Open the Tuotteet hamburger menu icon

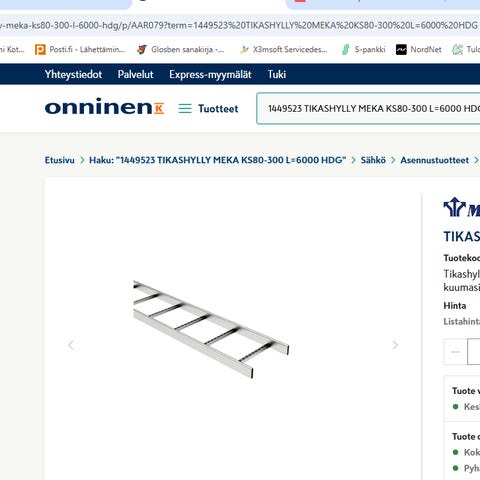tap(185, 109)
